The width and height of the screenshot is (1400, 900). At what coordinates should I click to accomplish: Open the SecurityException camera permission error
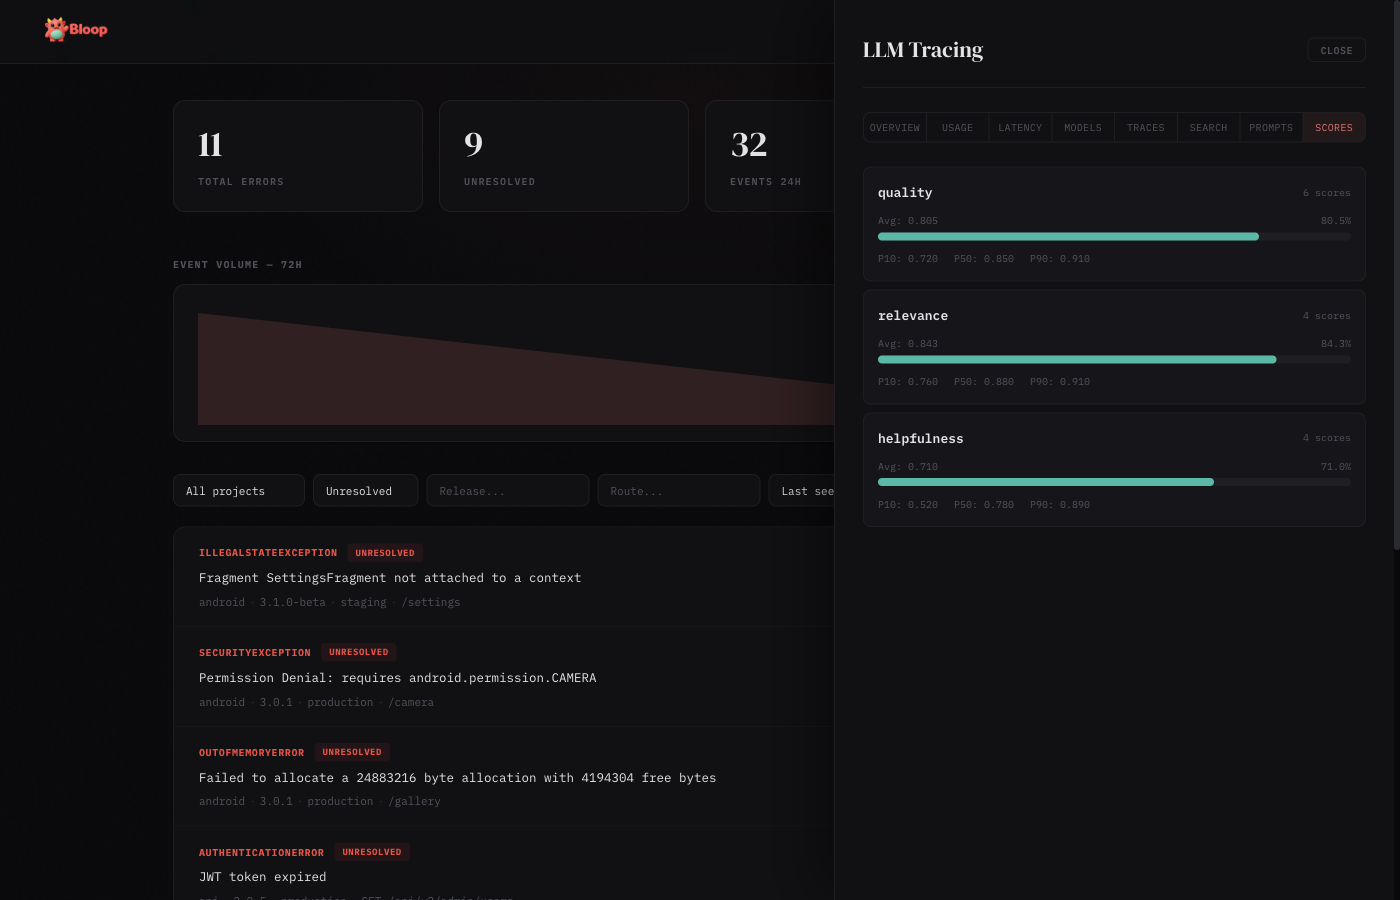397,678
